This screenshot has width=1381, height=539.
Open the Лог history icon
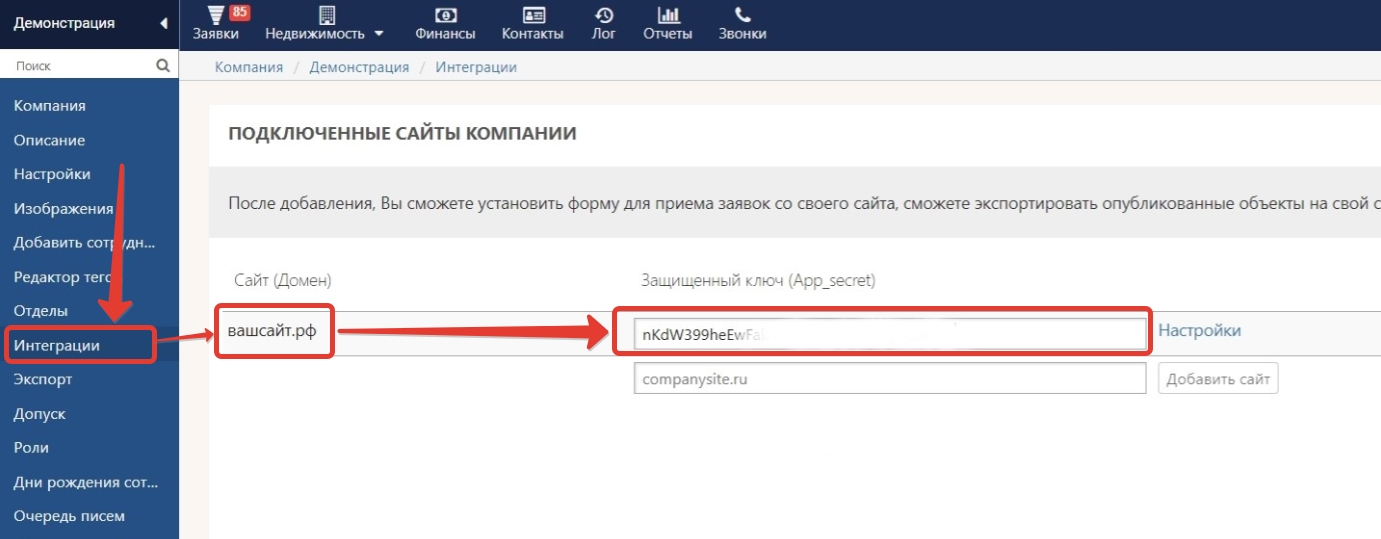[x=604, y=15]
